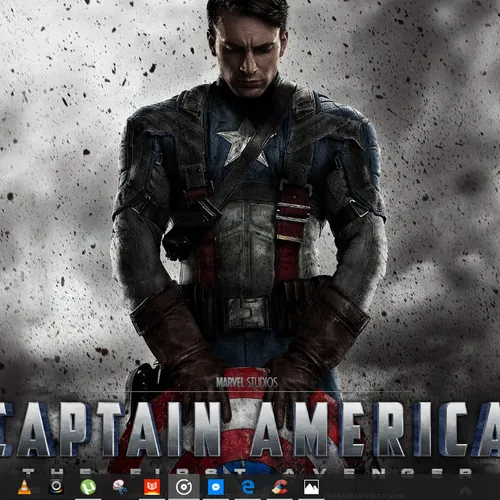Click the word AMERICA in the title

[x=376, y=429]
